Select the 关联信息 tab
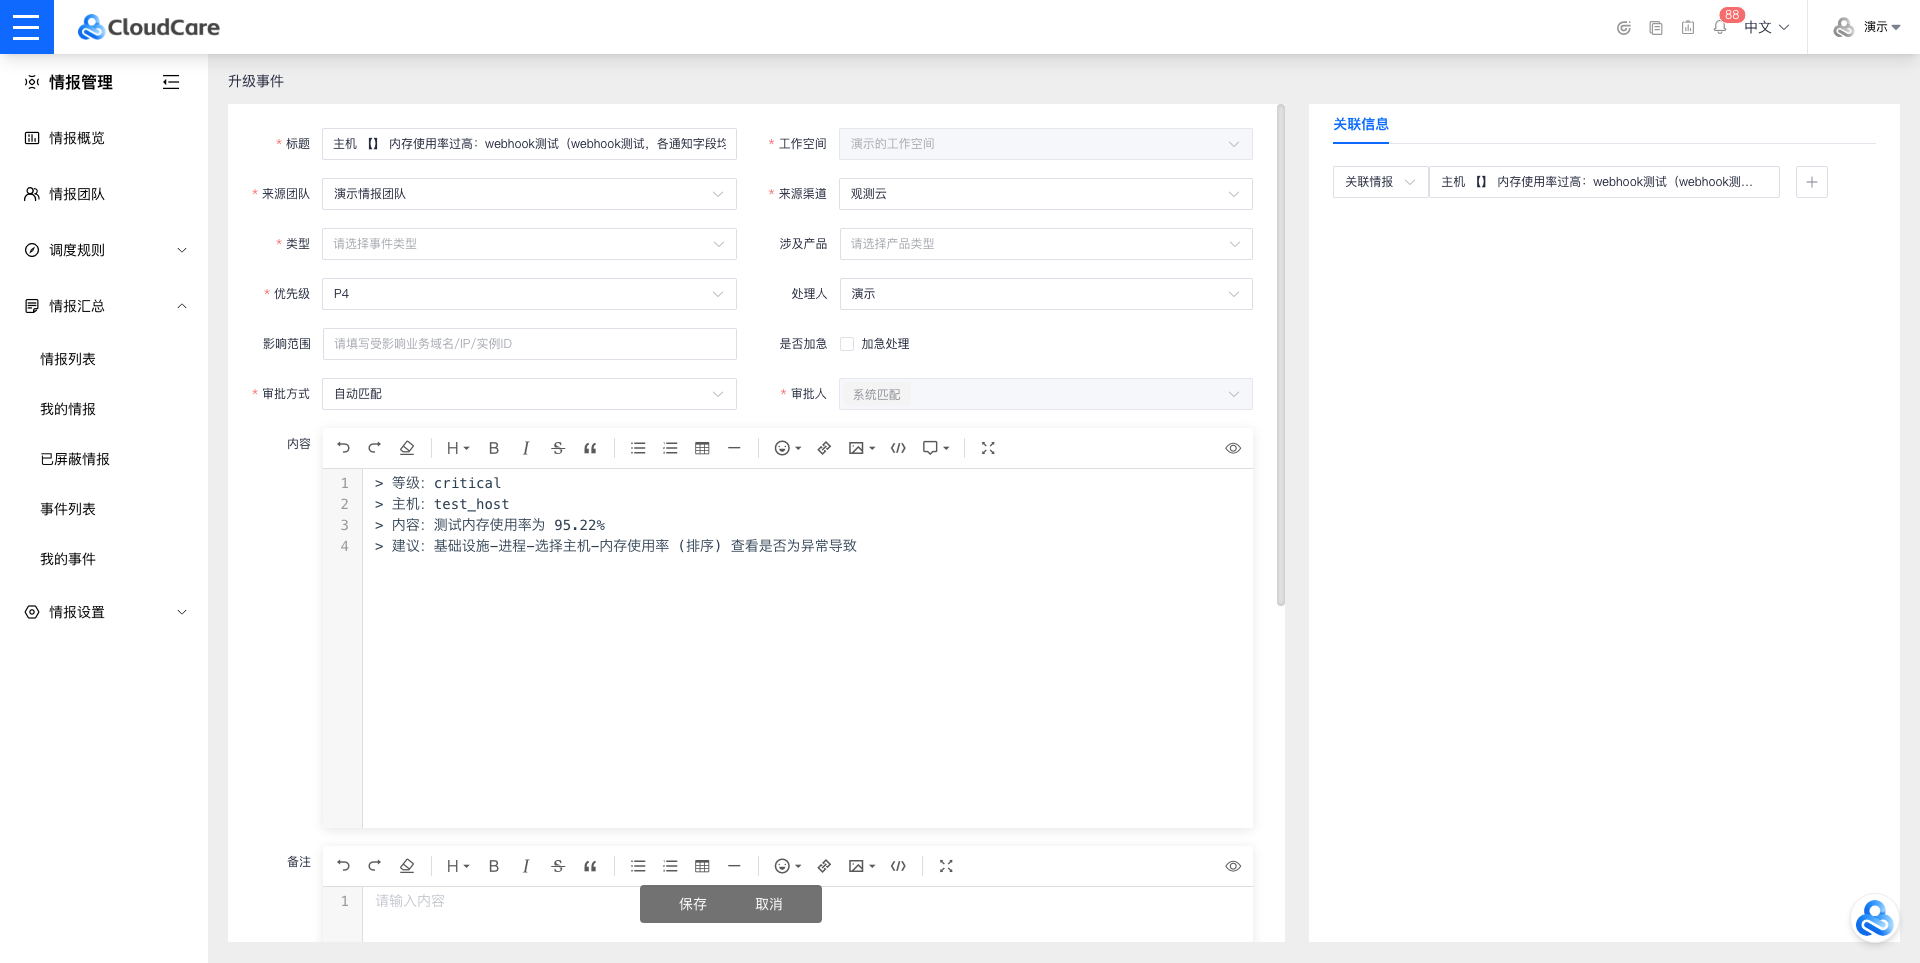The image size is (1920, 963). tap(1360, 124)
